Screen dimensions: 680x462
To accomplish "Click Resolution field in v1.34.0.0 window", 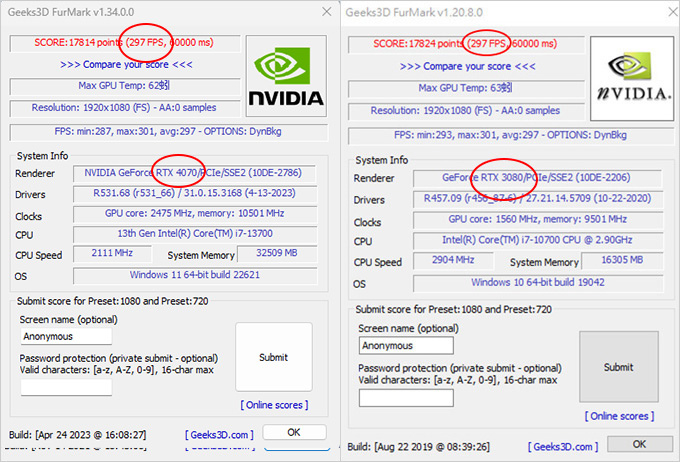I will pos(124,108).
